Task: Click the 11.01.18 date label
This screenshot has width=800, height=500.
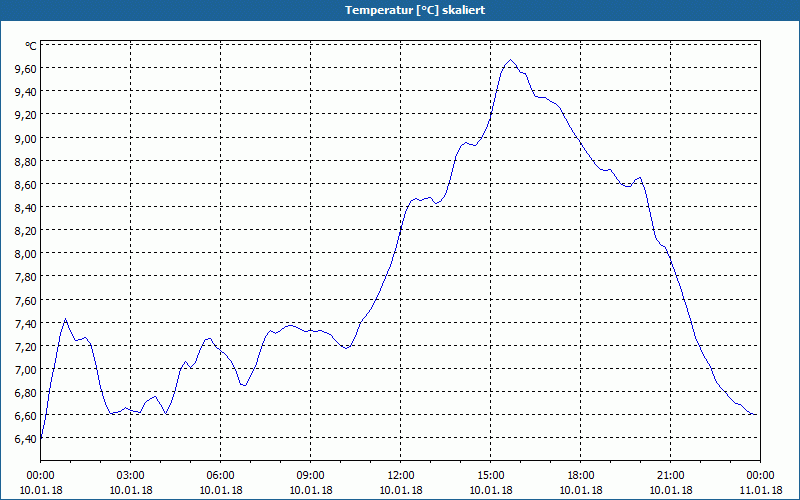Action: point(761,490)
